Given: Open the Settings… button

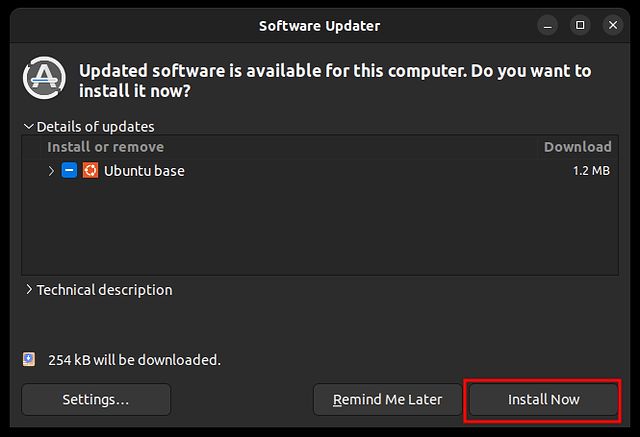Looking at the screenshot, I should tap(96, 399).
